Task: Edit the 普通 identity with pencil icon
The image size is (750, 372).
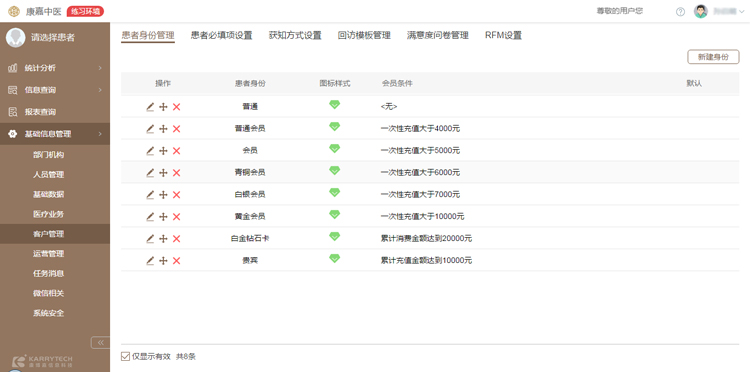Action: (150, 107)
